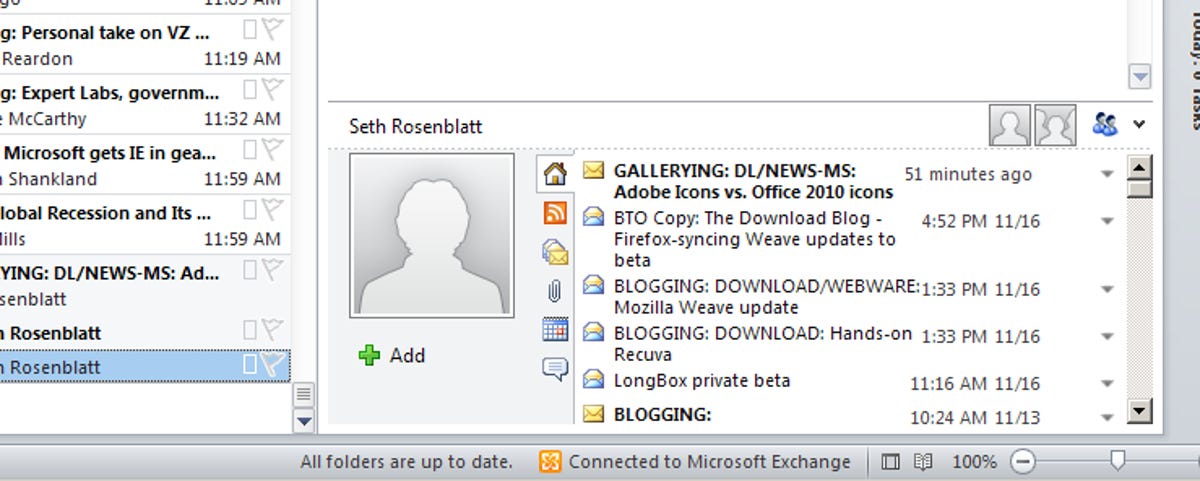Open dropdown arrow for Hands-on Recuva item
Screen dimensions: 1200x481
(x=1107, y=336)
